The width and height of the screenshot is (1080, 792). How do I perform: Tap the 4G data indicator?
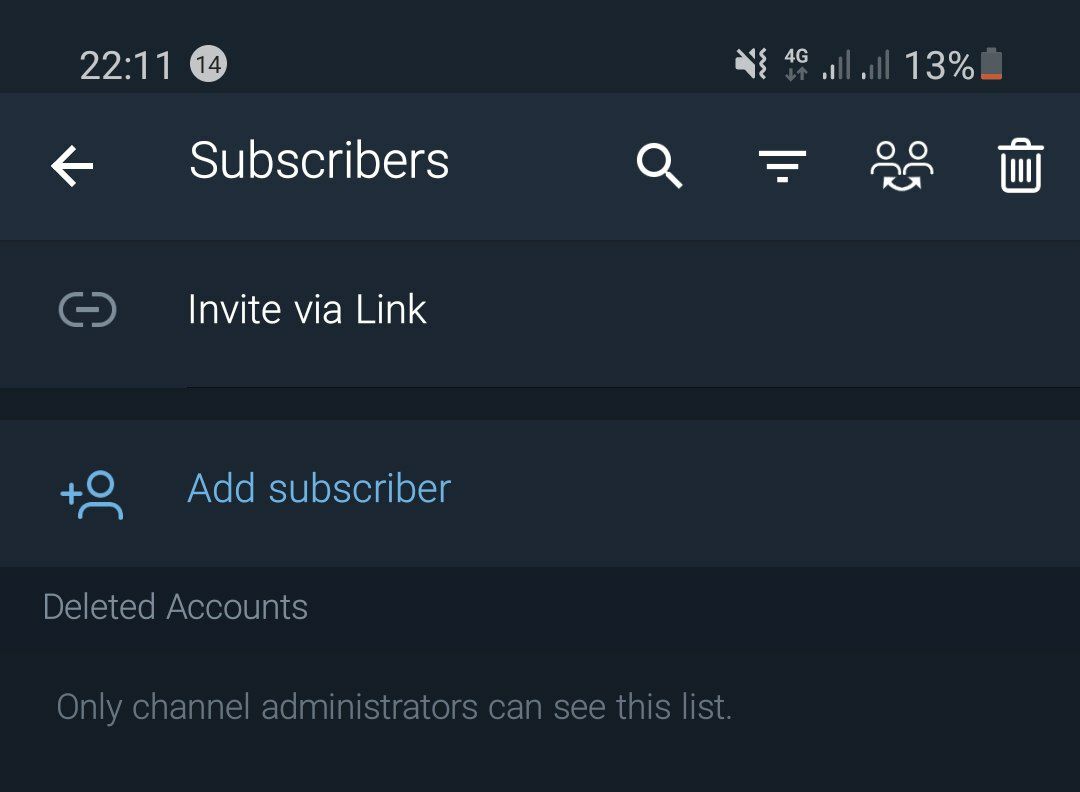click(796, 64)
